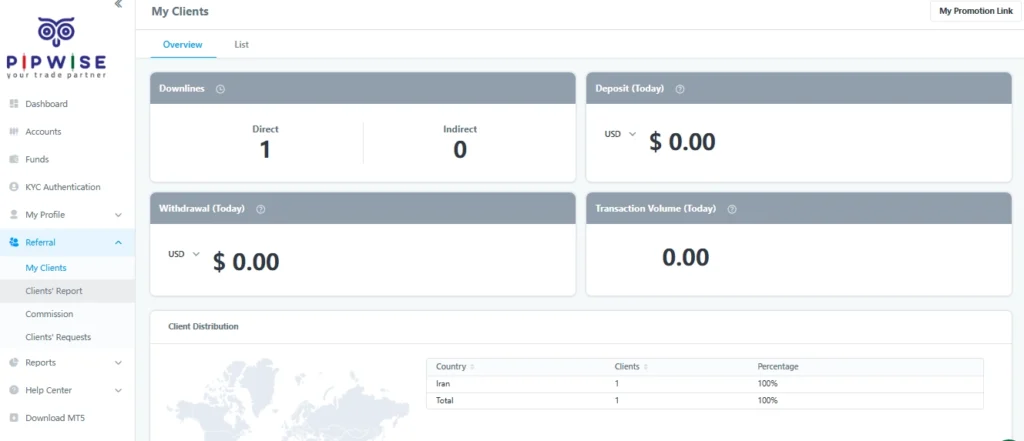The width and height of the screenshot is (1024, 441).
Task: Collapse the Referral submenu chevron
Action: (x=118, y=242)
